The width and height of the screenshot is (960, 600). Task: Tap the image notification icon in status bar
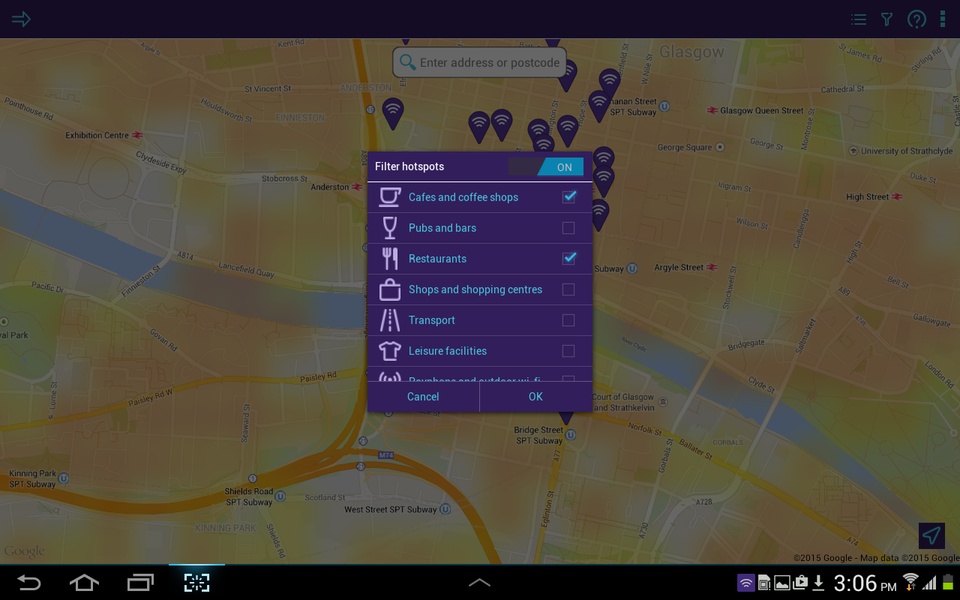[782, 583]
